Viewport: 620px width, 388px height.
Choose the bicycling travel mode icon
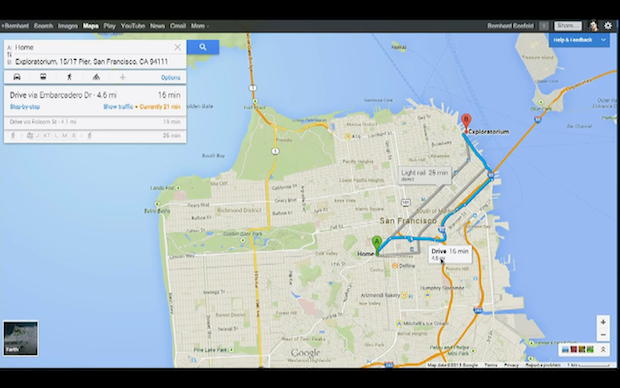pos(96,77)
